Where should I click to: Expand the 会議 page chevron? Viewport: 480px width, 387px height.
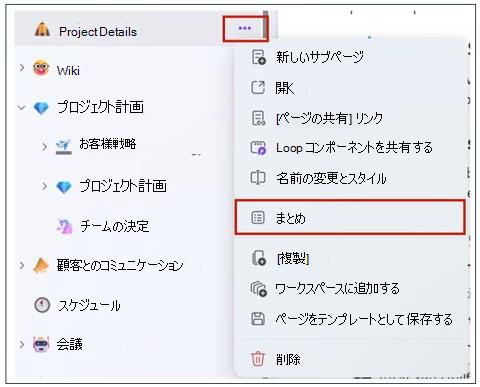pos(22,344)
